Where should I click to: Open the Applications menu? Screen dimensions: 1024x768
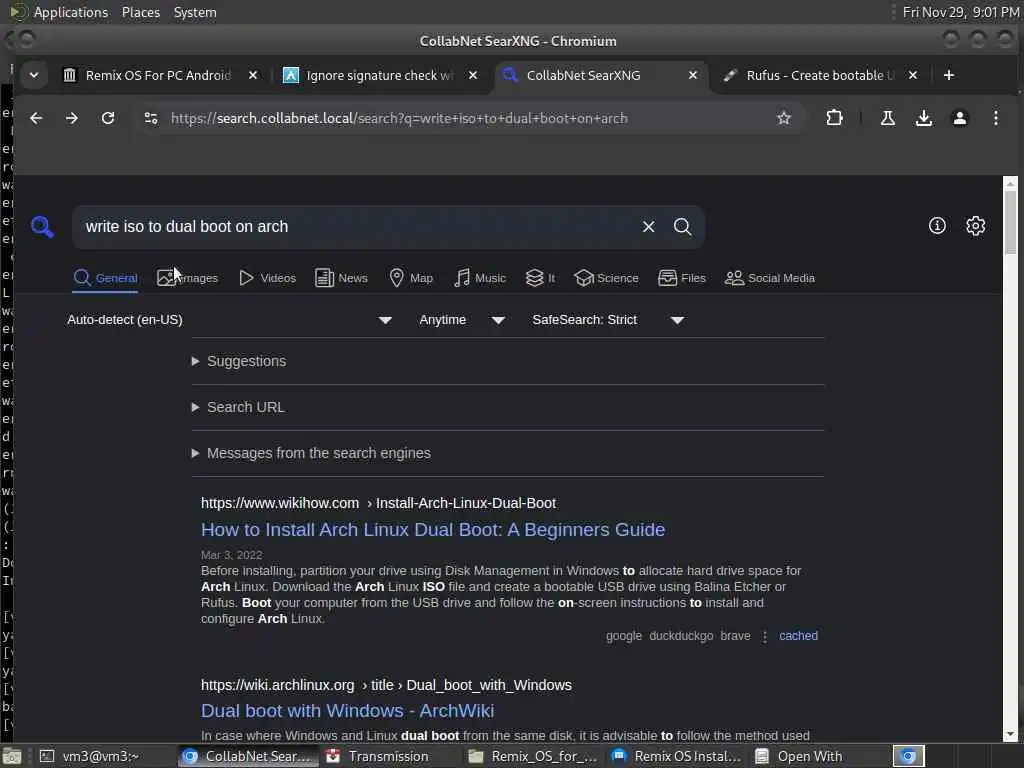71,12
